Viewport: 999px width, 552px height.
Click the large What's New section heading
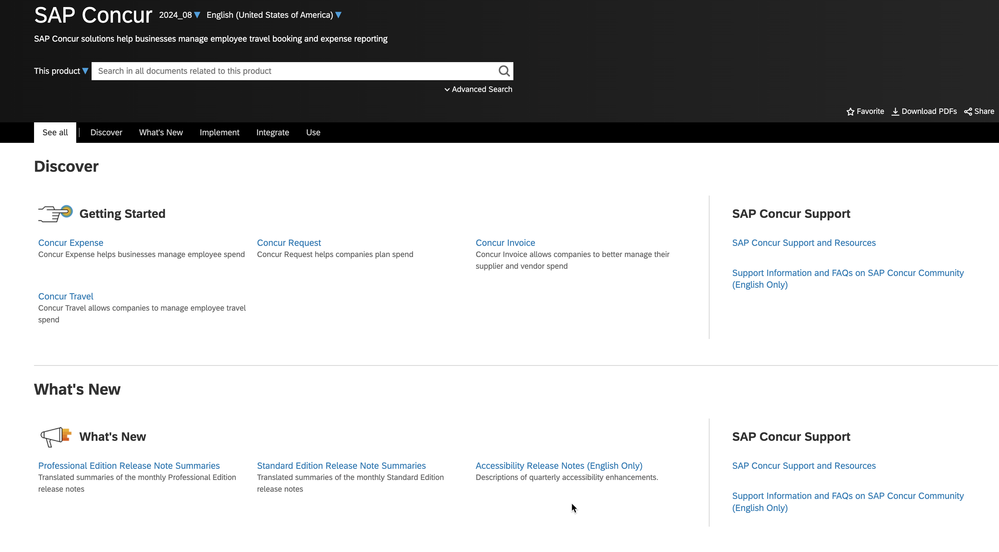[77, 389]
